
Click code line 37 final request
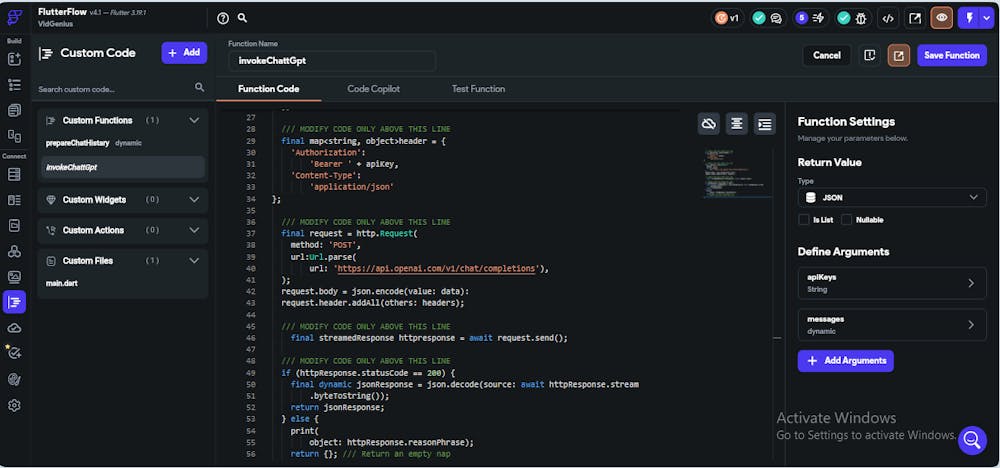pos(349,234)
